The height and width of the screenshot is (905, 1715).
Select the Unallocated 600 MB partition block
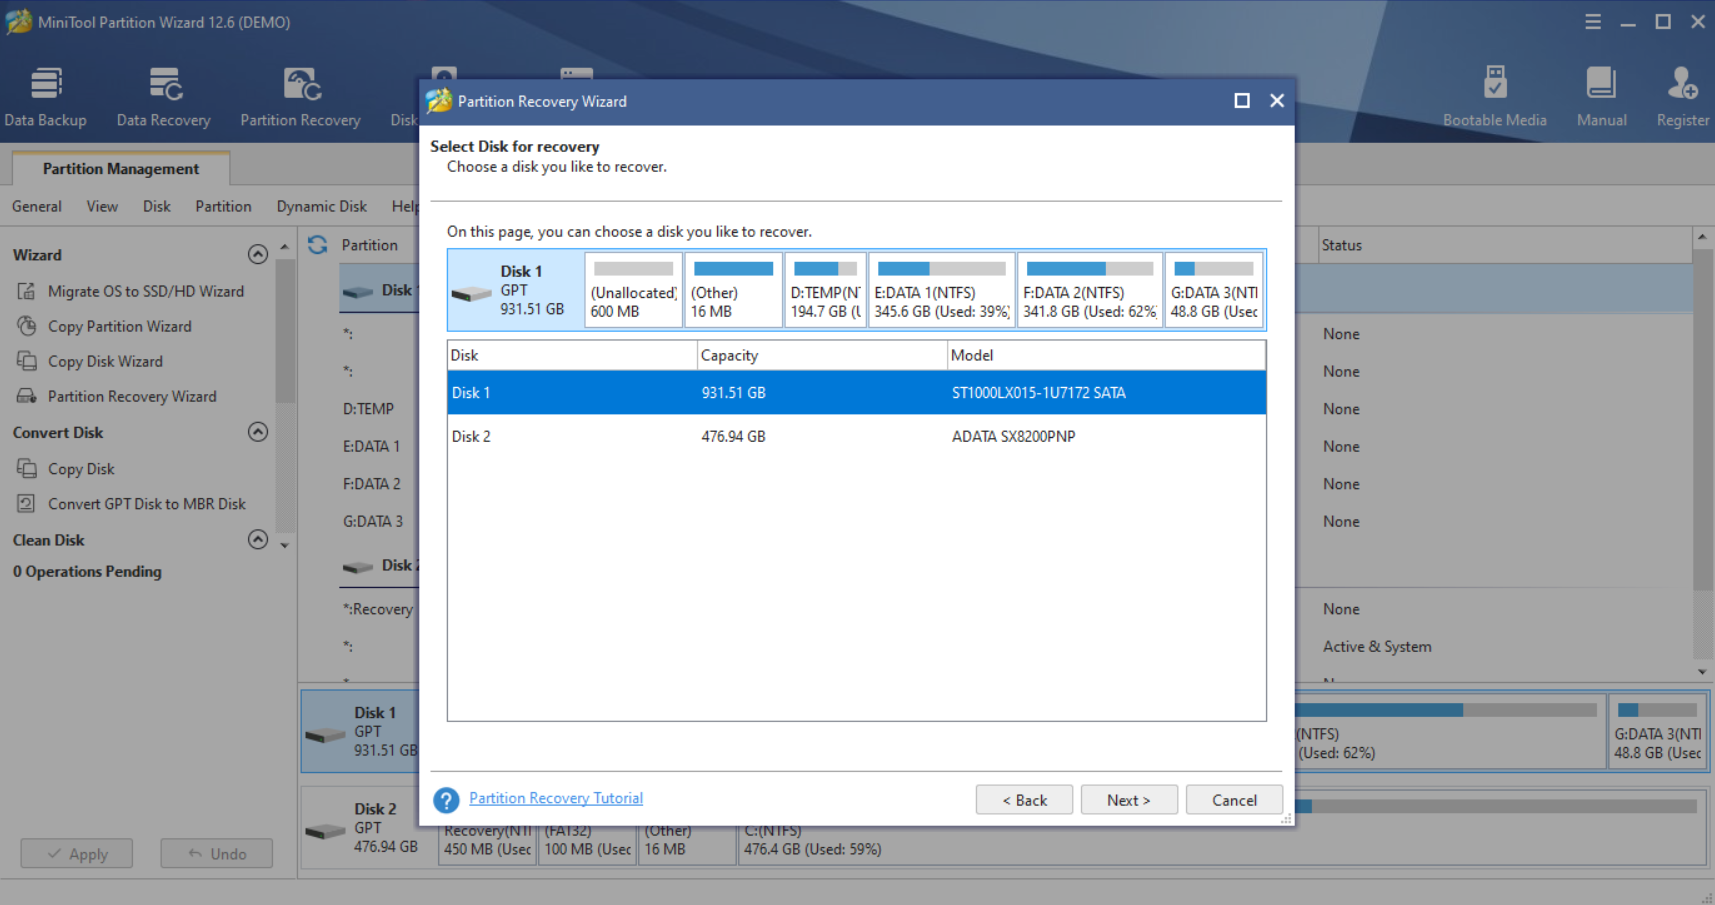(x=634, y=290)
